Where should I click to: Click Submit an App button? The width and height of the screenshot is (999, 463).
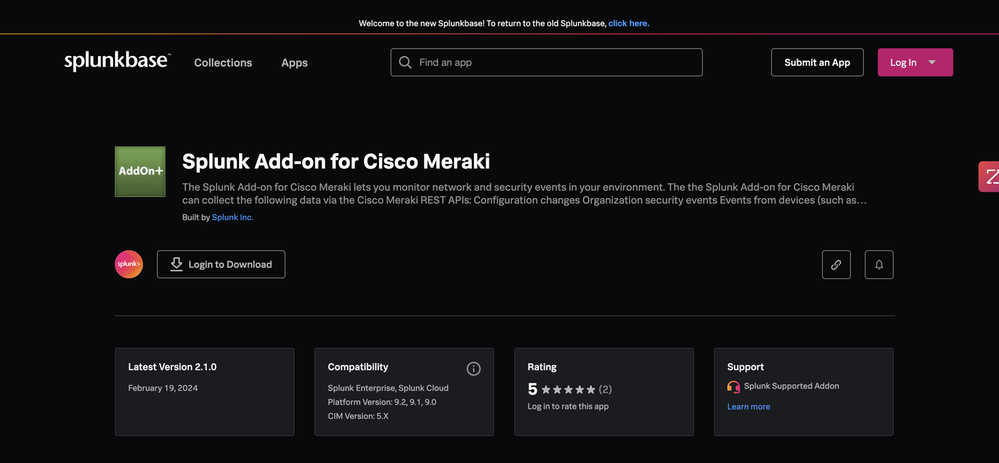coord(817,62)
